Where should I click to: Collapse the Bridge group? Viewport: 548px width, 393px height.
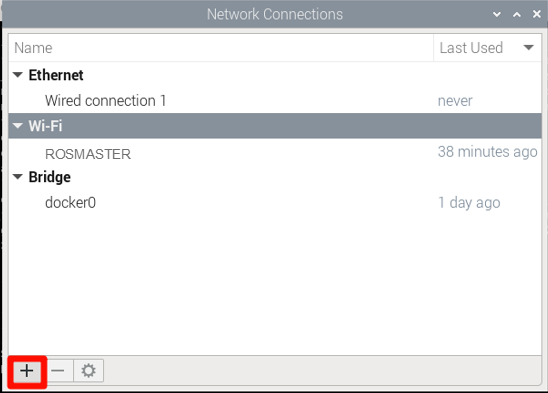(x=17, y=177)
